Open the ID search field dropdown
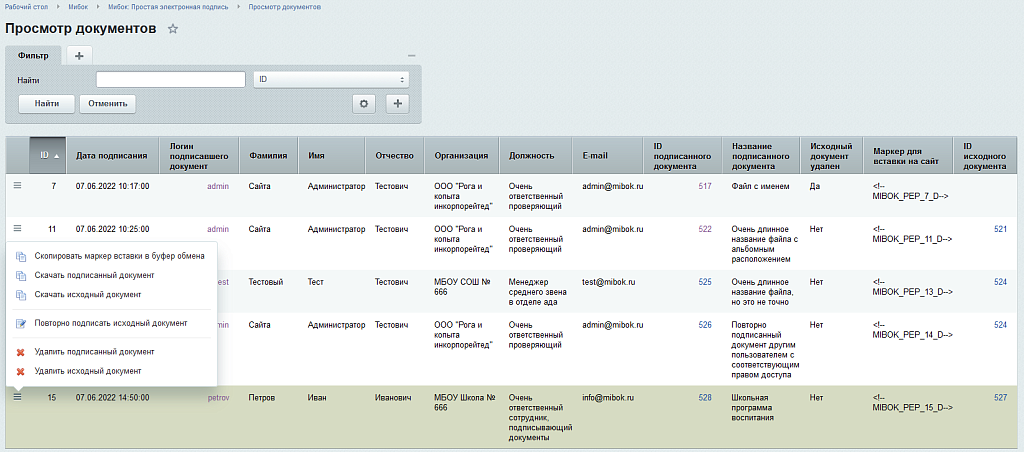Viewport: 1024px width, 452px height. coord(332,79)
